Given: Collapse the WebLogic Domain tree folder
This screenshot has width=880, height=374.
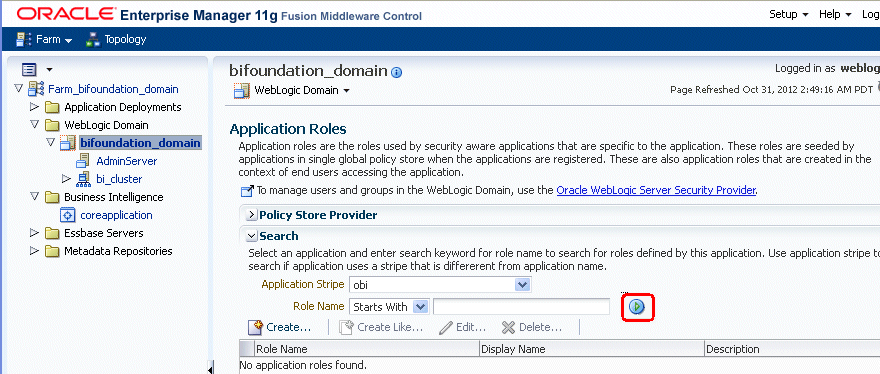Looking at the screenshot, I should pyautogui.click(x=34, y=125).
